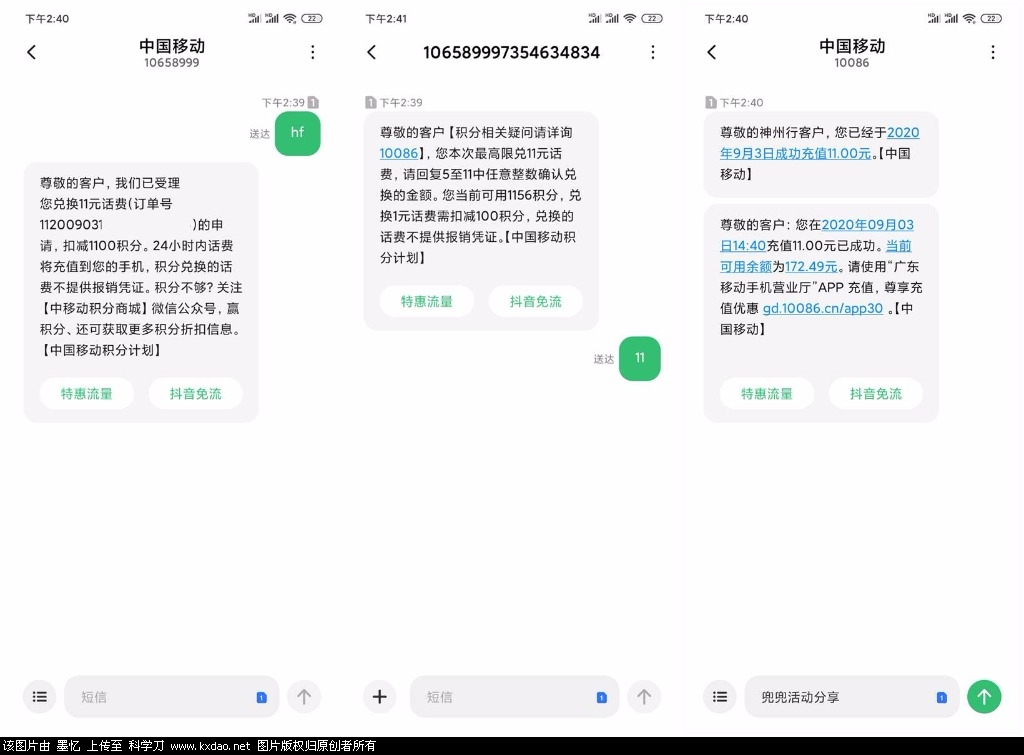This screenshot has width=1024, height=755.
Task: Go back from the 10658999 中国移动 chat
Action: pyautogui.click(x=31, y=52)
